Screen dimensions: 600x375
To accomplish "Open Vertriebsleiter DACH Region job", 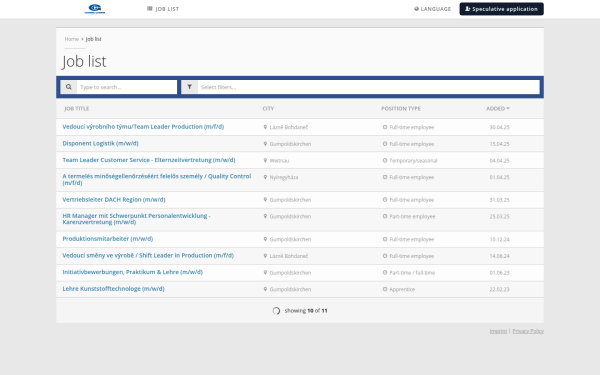I will coord(114,200).
